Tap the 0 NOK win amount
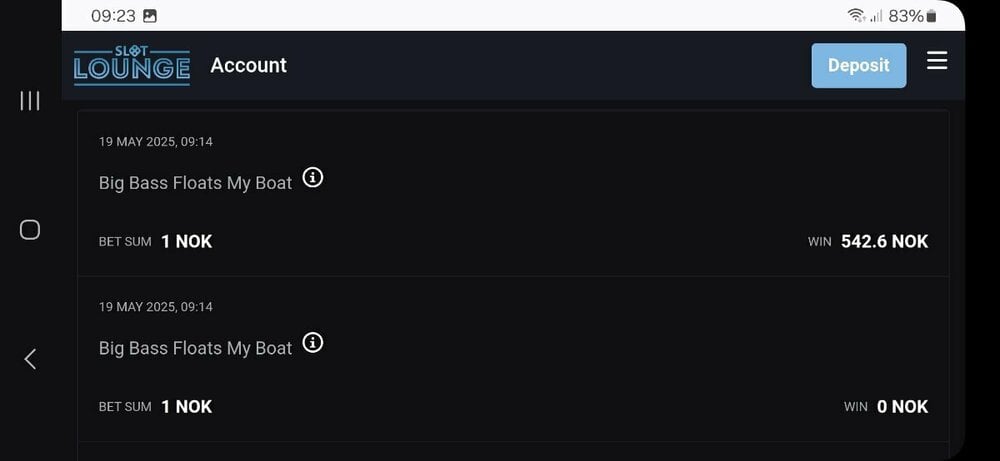 pos(902,406)
